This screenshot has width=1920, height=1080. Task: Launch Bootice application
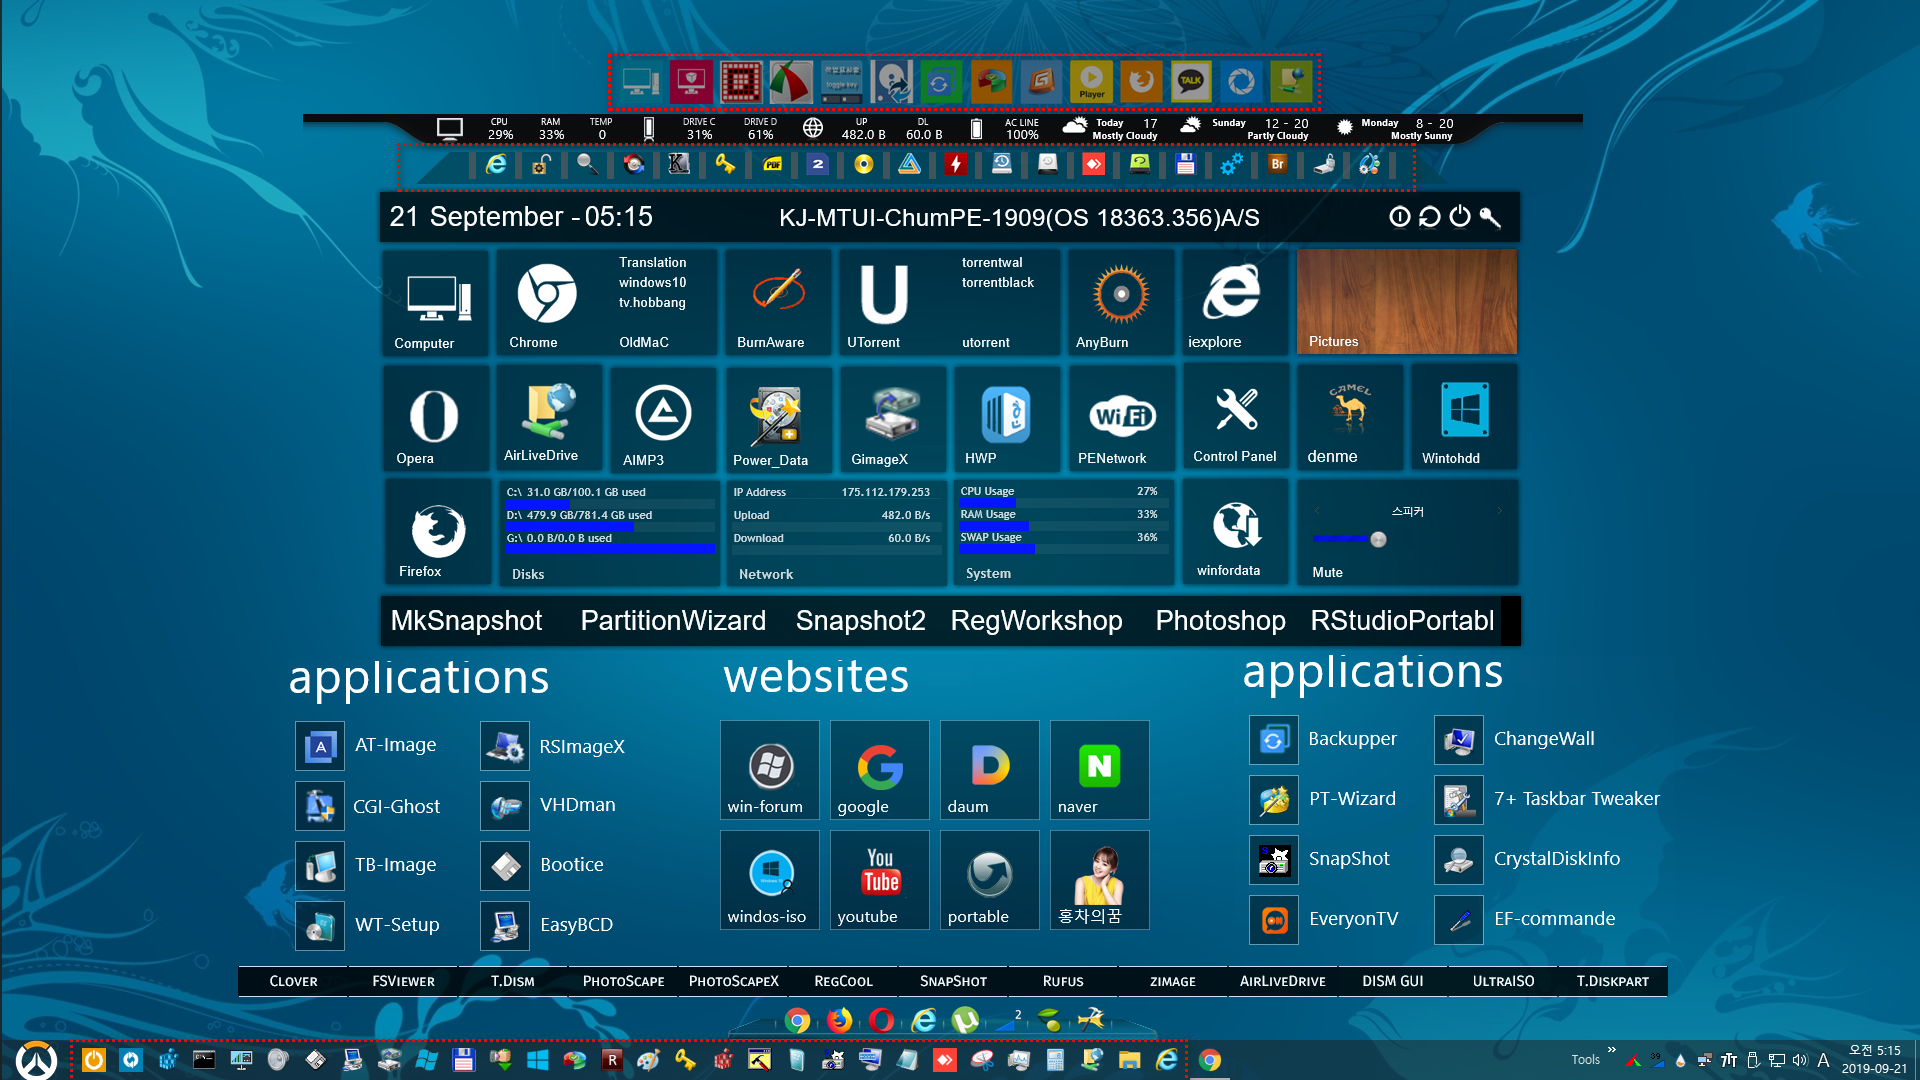tap(543, 866)
